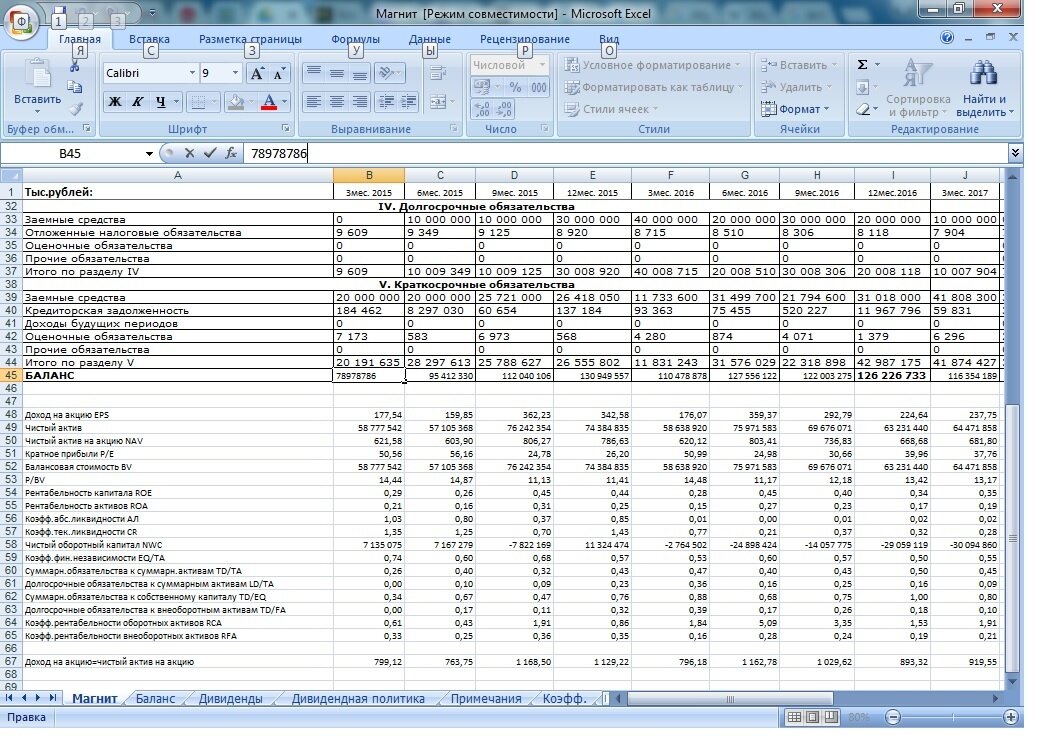Click the AutoSum sigma icon
The height and width of the screenshot is (744, 1040).
point(862,65)
